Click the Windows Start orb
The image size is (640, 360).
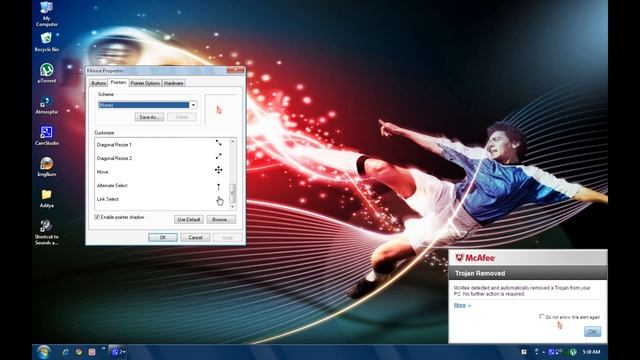[43, 352]
